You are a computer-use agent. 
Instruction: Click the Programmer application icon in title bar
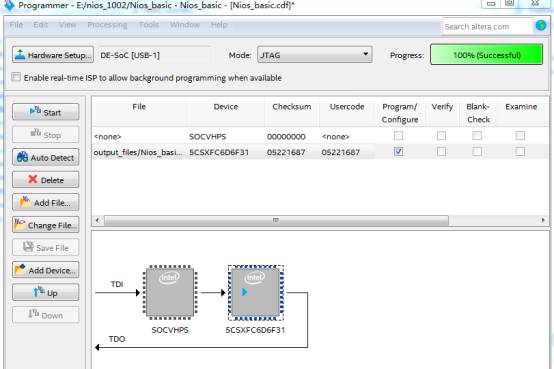9,5
